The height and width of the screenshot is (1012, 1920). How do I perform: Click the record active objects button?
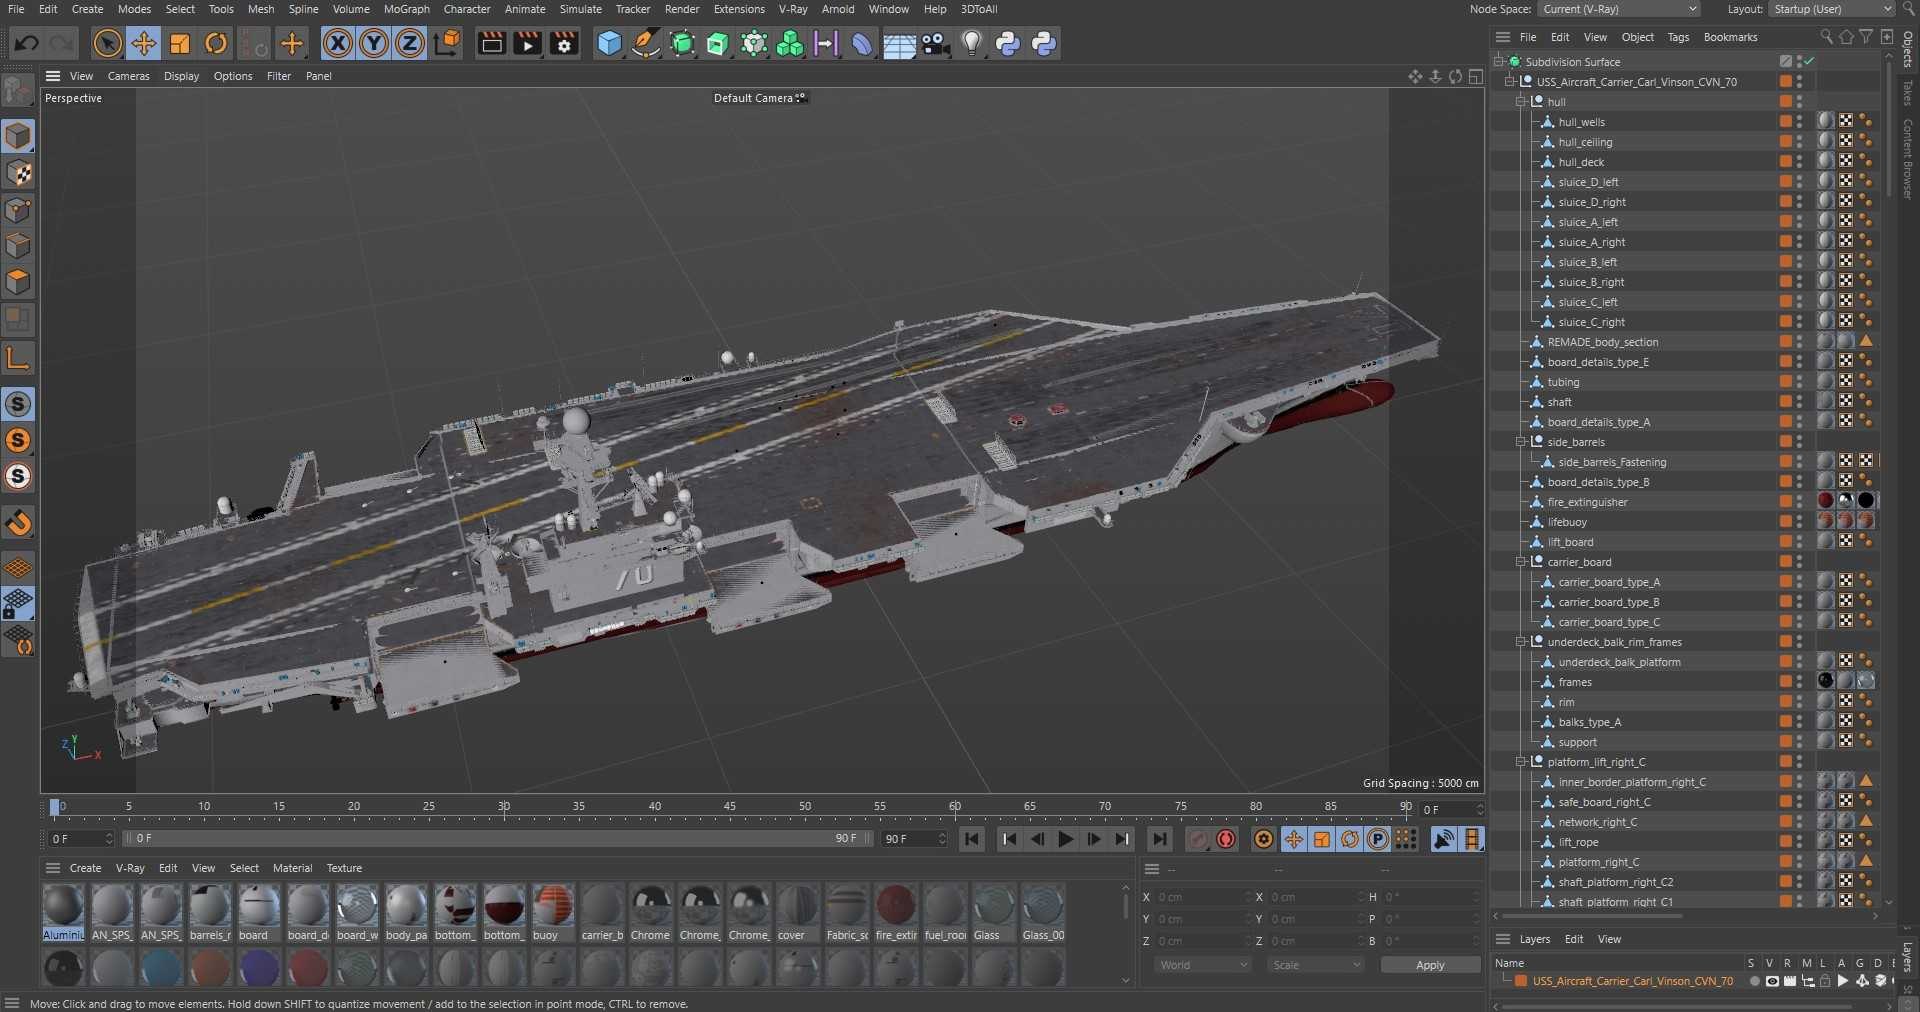coord(1198,839)
